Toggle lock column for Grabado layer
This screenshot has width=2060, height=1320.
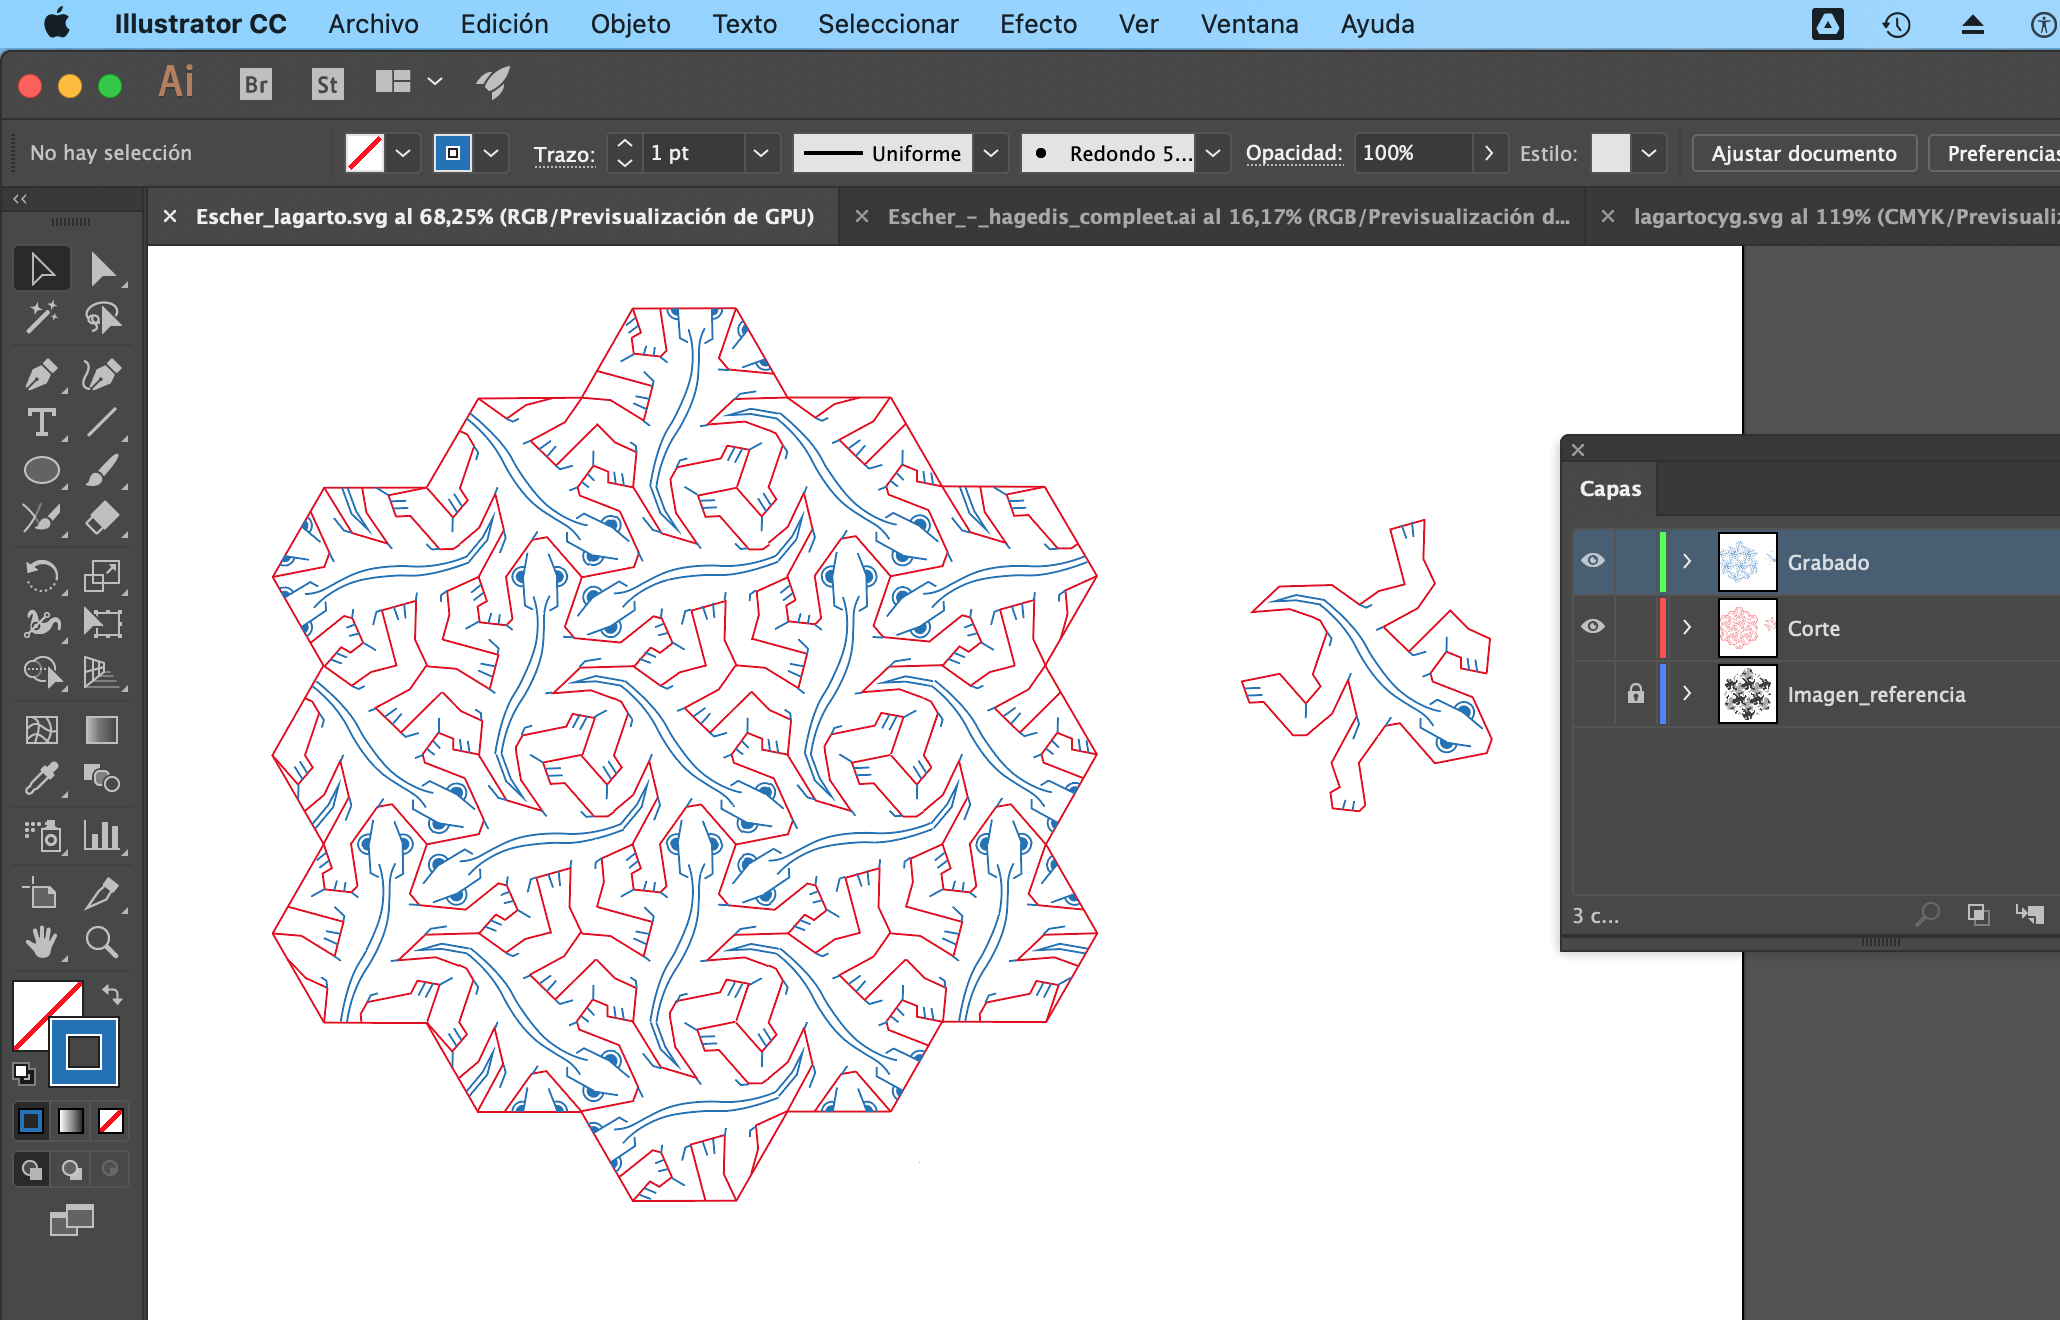pyautogui.click(x=1636, y=561)
